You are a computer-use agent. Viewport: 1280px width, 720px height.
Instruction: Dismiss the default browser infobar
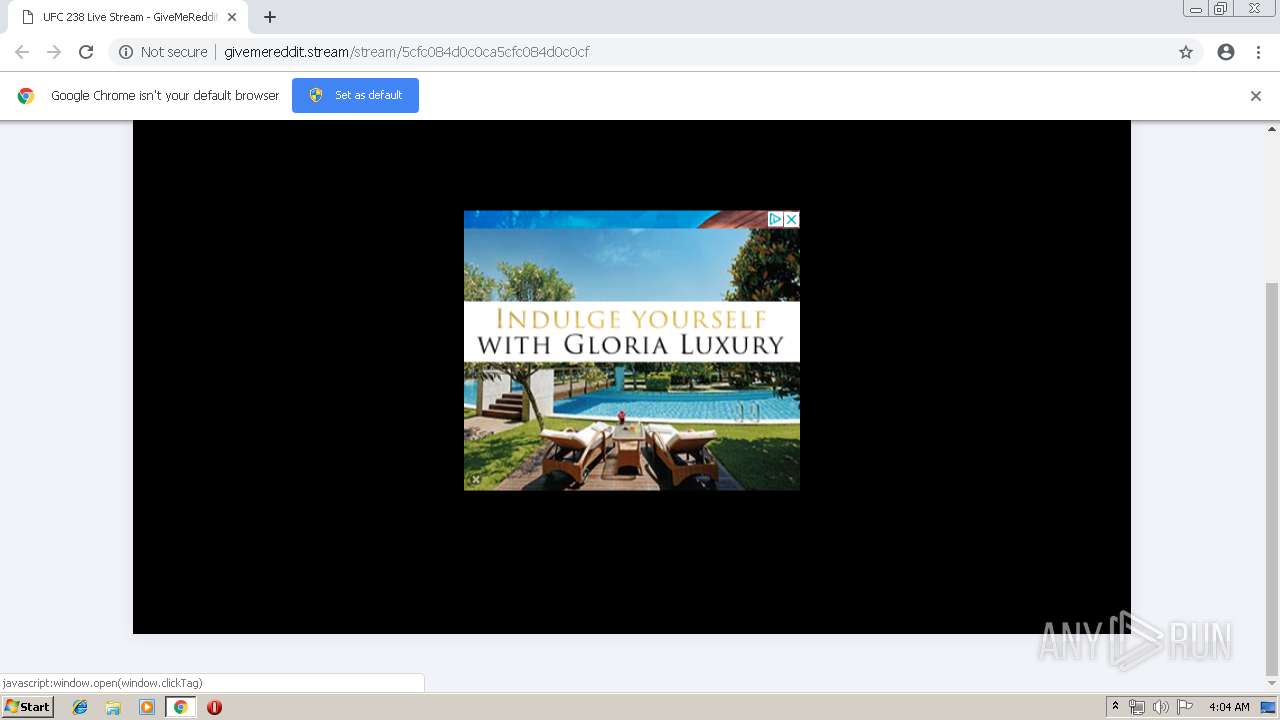[x=1256, y=96]
